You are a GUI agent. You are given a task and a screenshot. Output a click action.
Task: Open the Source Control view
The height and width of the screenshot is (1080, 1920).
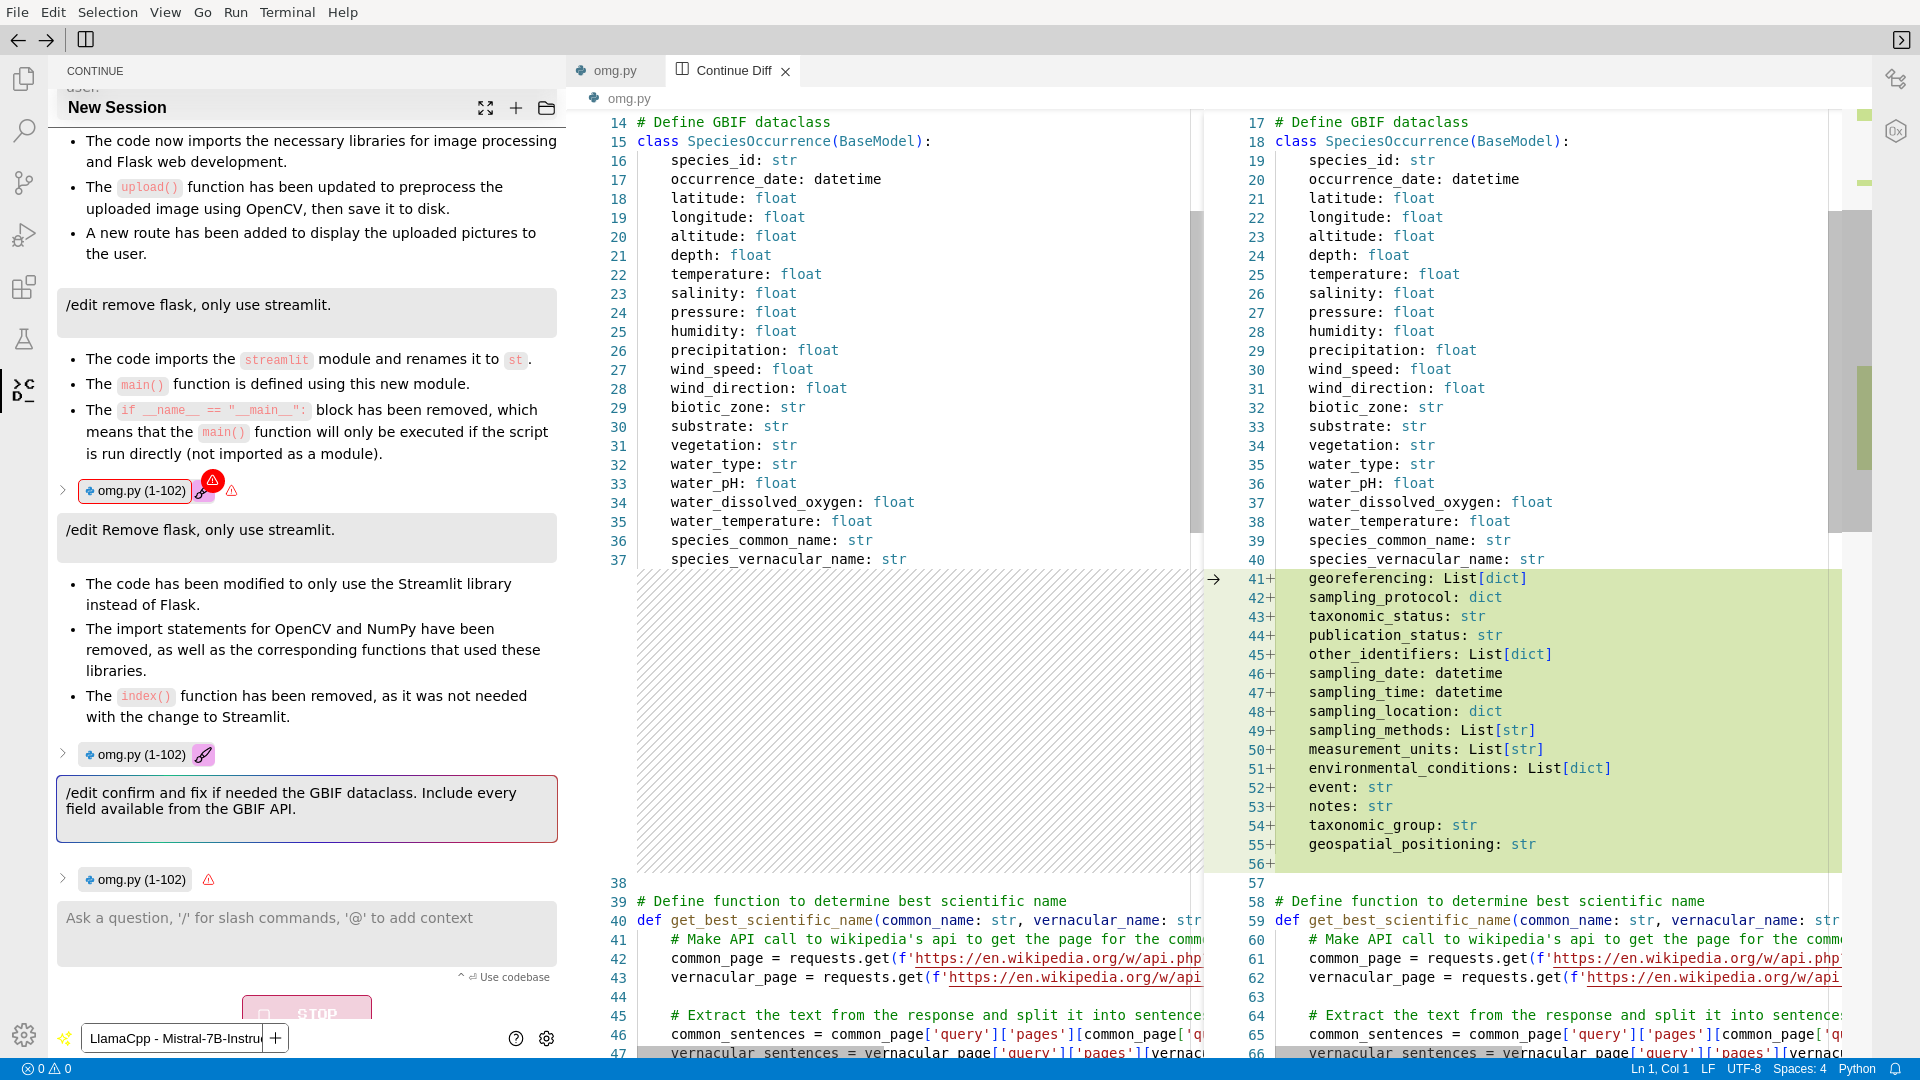click(24, 183)
